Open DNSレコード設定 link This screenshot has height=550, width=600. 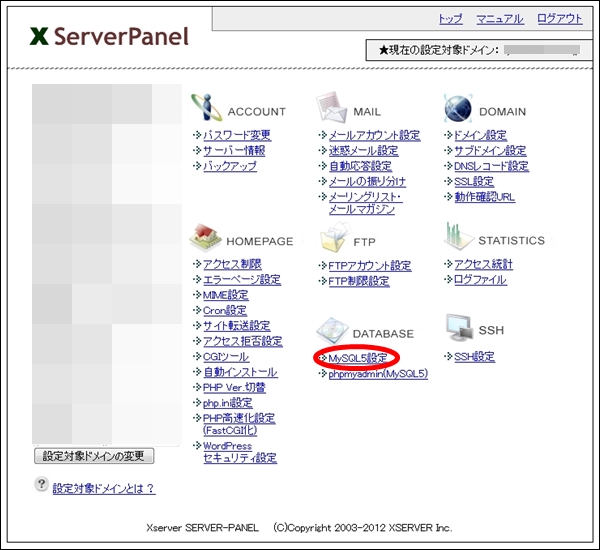tap(491, 166)
